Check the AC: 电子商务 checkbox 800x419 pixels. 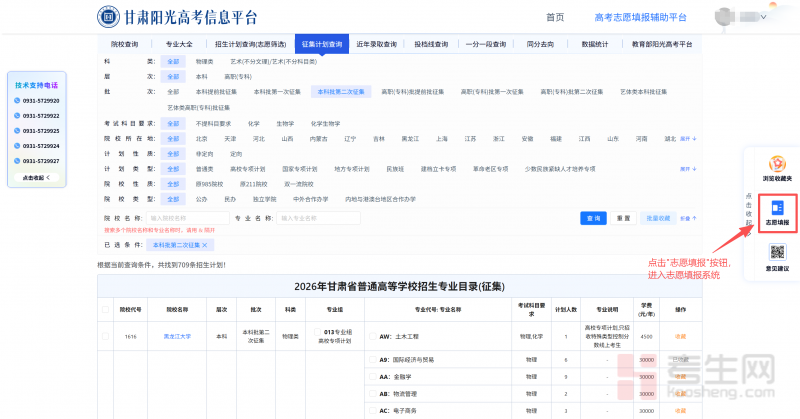372,410
